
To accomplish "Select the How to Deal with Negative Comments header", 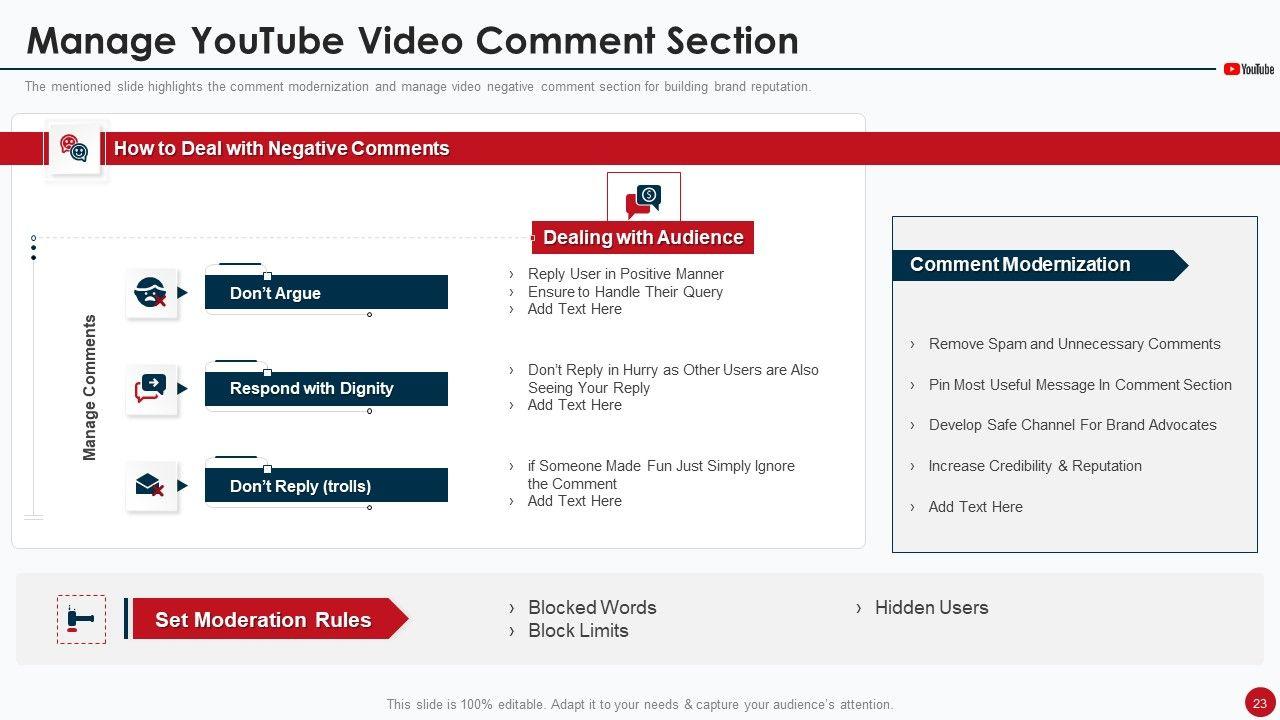I will point(282,148).
